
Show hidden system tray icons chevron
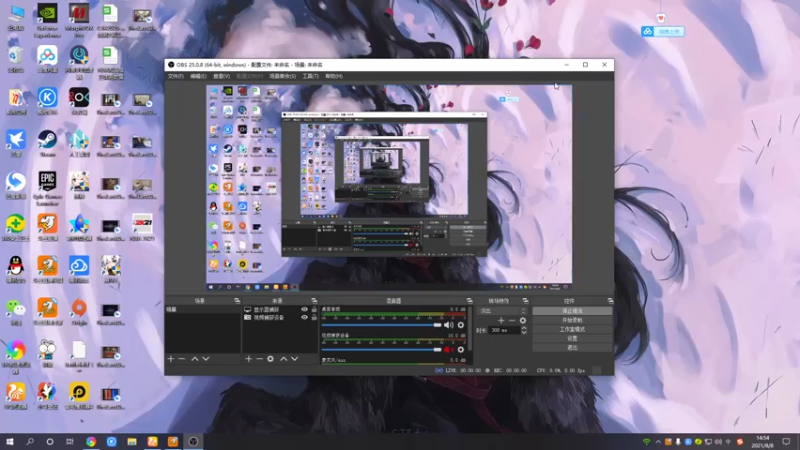point(658,442)
